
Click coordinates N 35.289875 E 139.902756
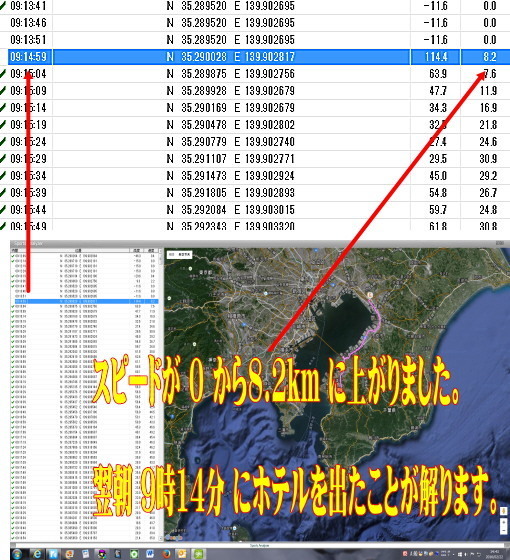[x=231, y=74]
